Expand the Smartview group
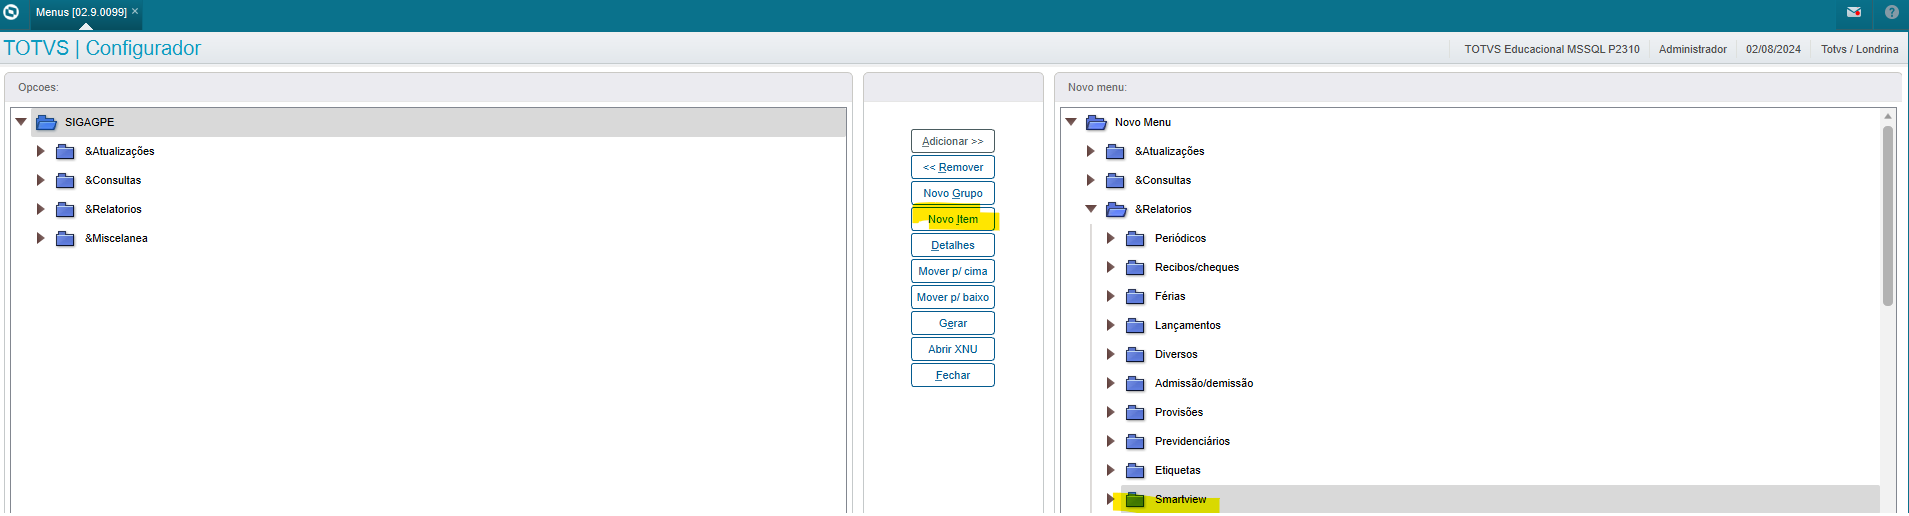The width and height of the screenshot is (1909, 516). [1110, 499]
